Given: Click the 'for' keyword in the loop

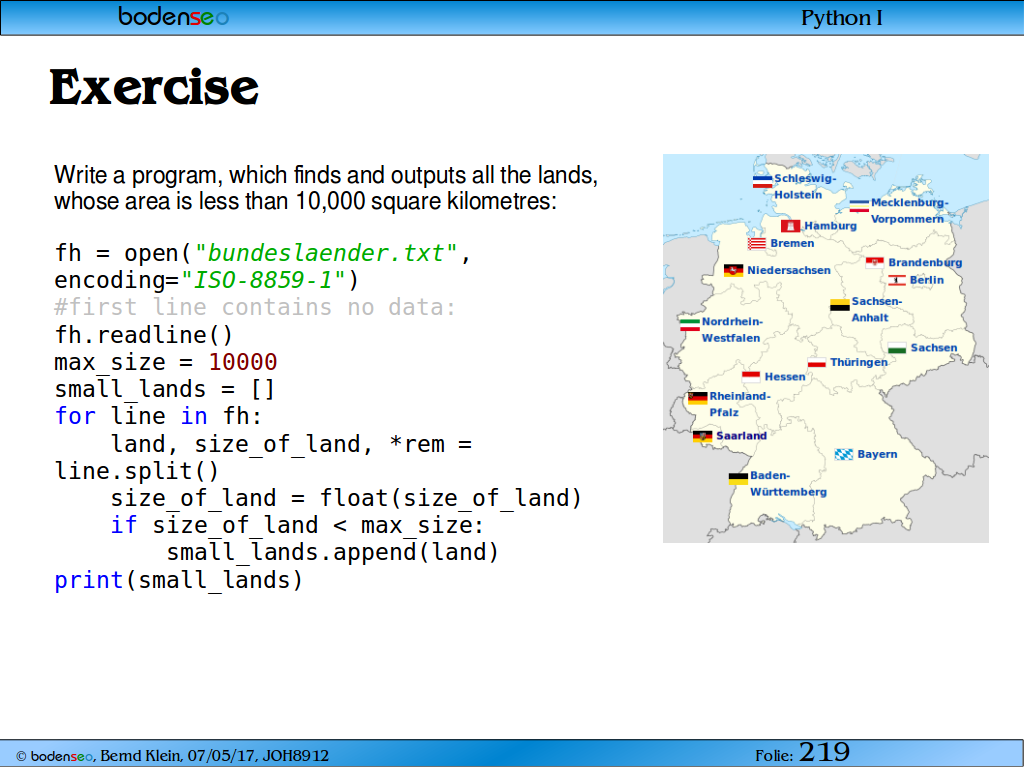Looking at the screenshot, I should point(75,416).
